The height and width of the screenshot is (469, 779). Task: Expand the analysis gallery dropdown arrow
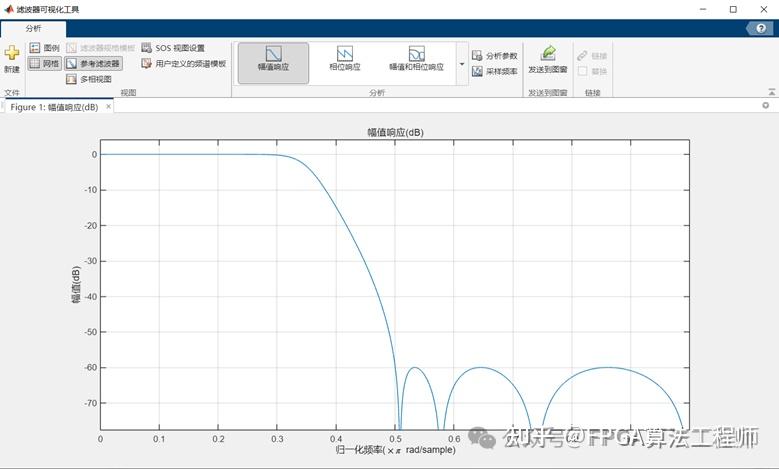pyautogui.click(x=462, y=64)
